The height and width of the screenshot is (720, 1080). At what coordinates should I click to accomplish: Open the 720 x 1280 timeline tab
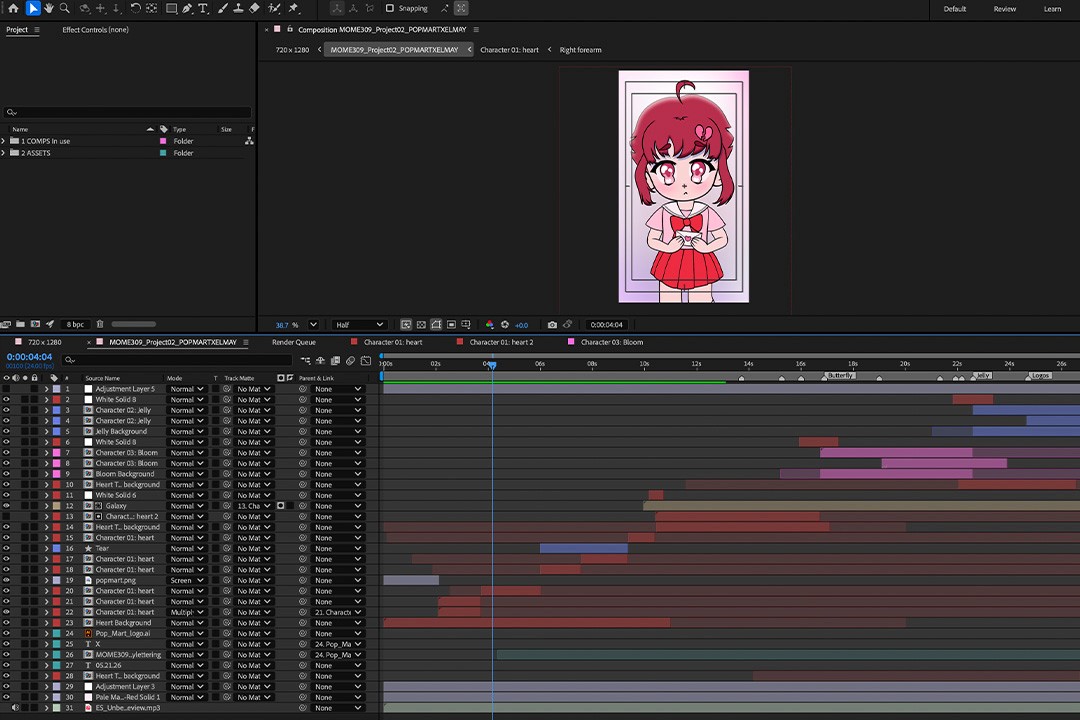44,342
